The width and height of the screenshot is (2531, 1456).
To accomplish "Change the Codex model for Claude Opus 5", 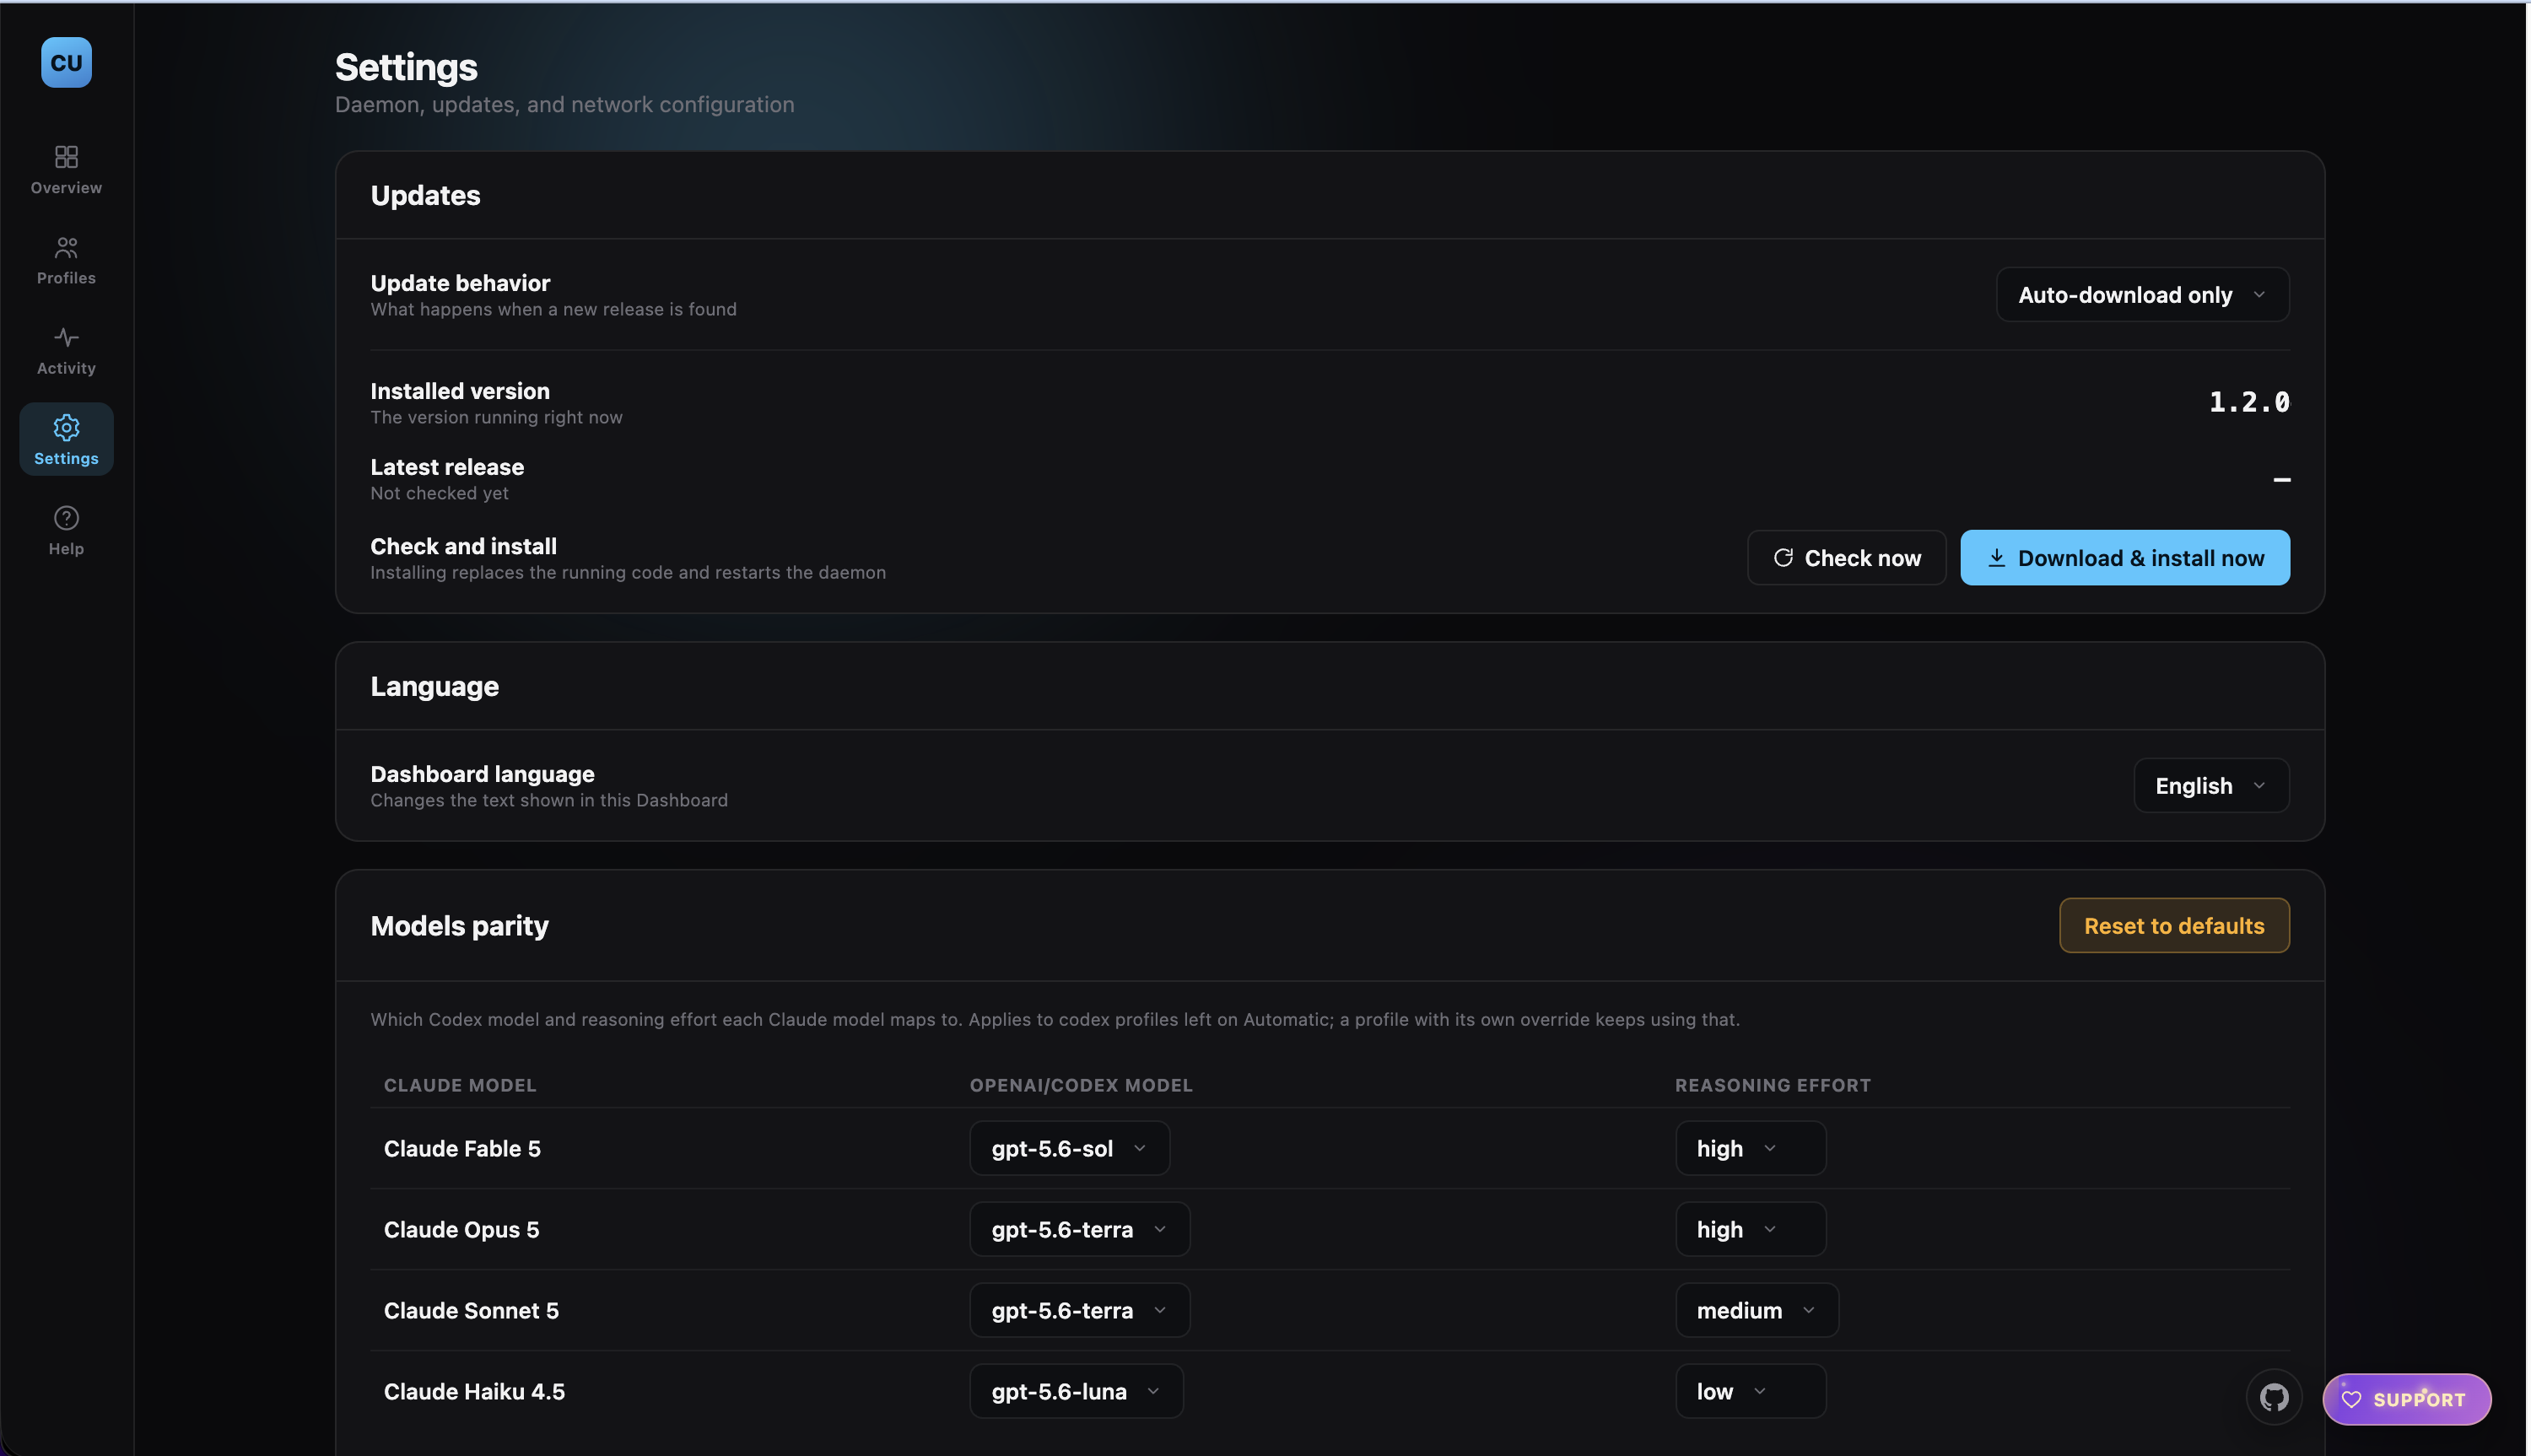I will tap(1079, 1229).
